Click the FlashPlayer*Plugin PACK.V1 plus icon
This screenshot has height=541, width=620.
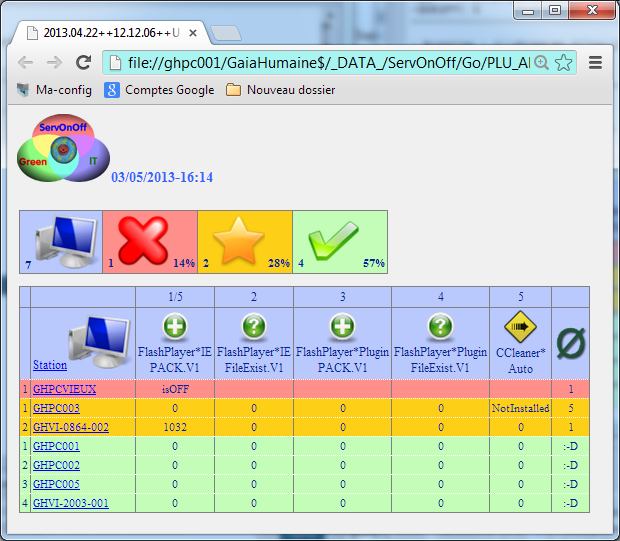coord(342,327)
